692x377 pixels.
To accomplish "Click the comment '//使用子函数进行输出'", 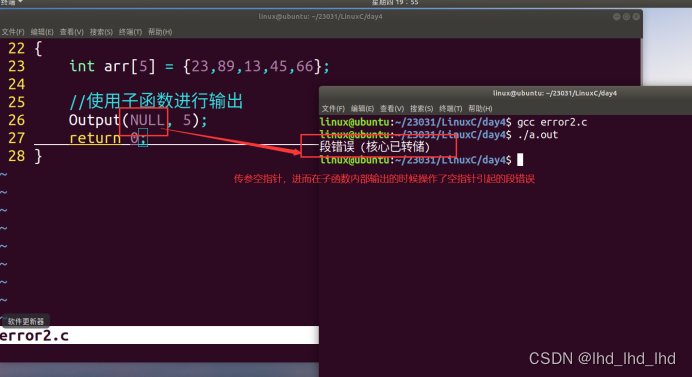I will coord(156,102).
